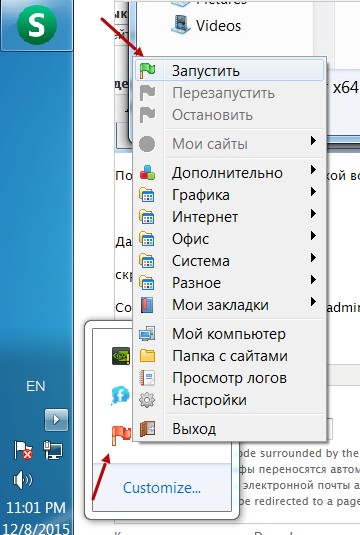360x535 pixels.
Task: Choose Мой компьютер from the menu
Action: pos(229,334)
